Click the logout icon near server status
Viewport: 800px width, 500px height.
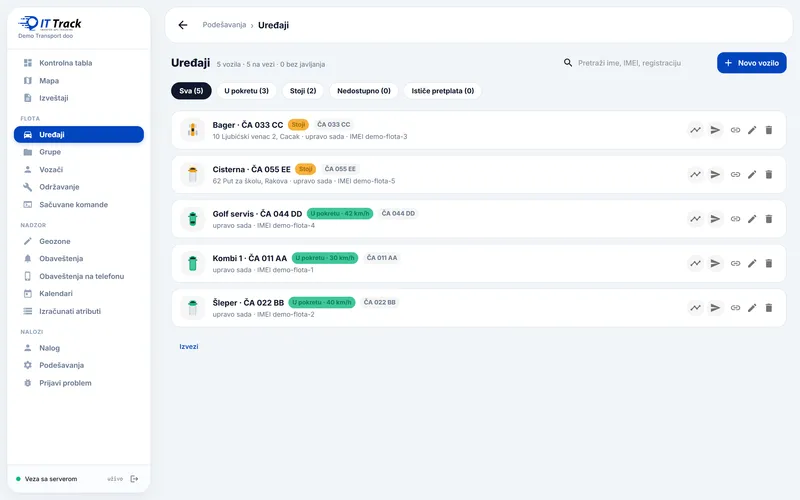coord(134,479)
